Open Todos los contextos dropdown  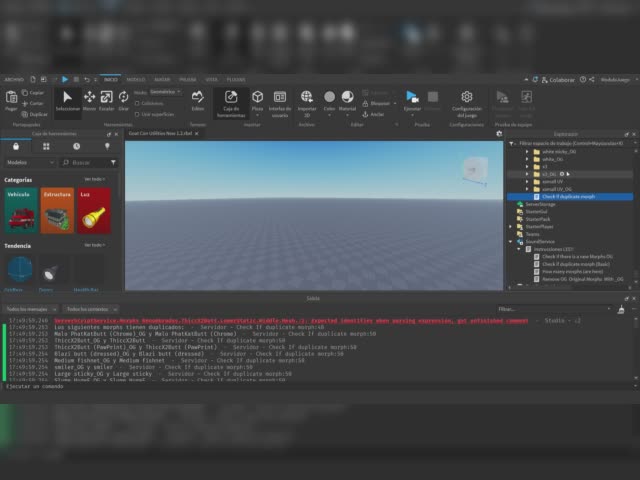pos(90,309)
